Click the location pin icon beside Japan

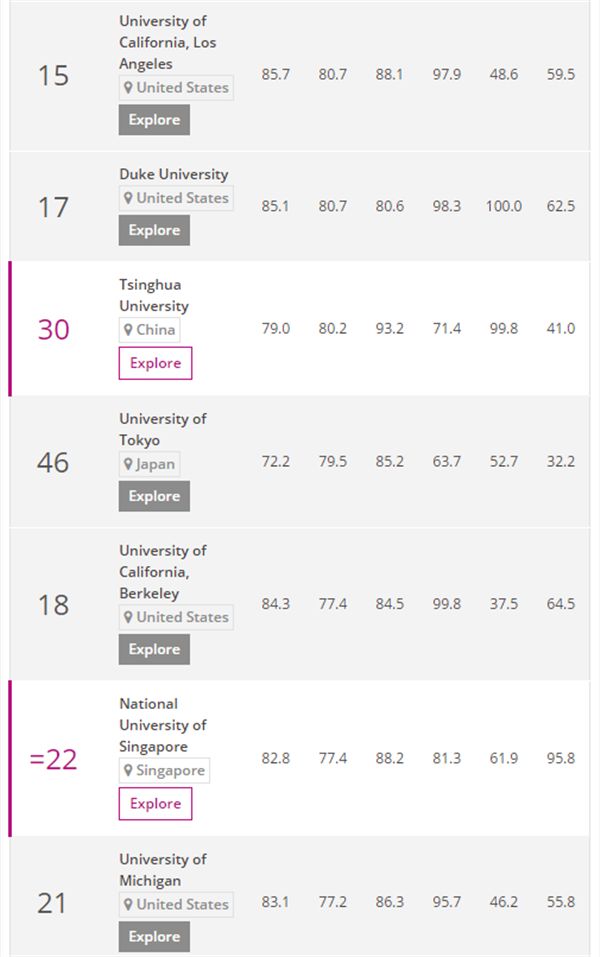click(x=128, y=464)
